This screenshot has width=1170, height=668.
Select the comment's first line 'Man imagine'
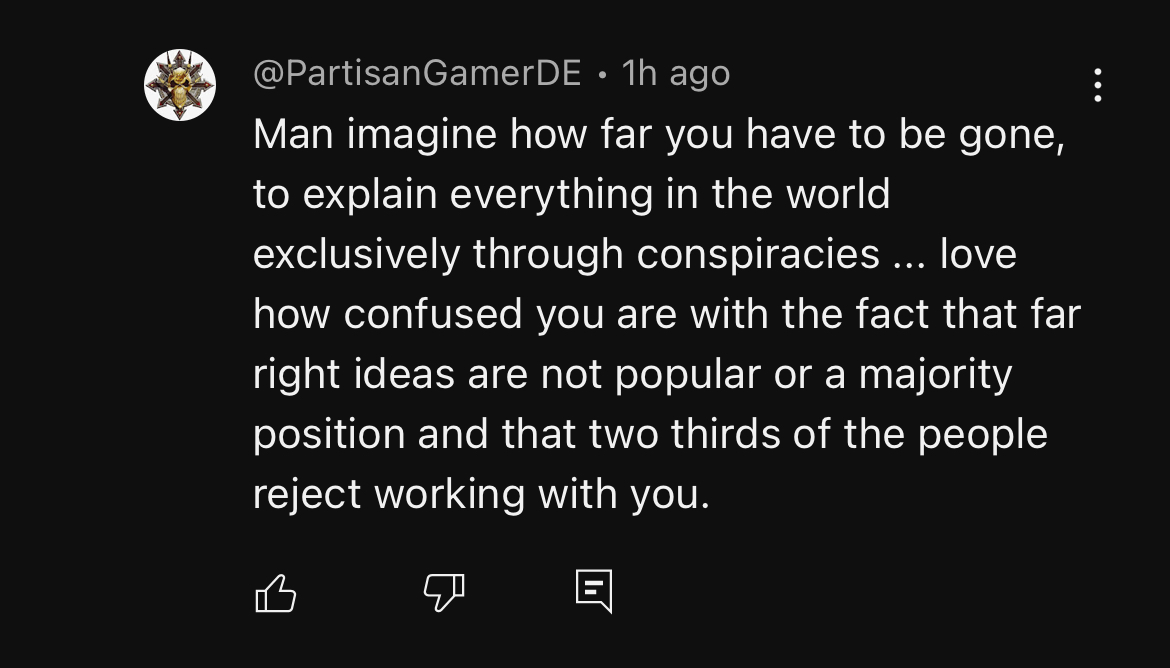coord(375,135)
